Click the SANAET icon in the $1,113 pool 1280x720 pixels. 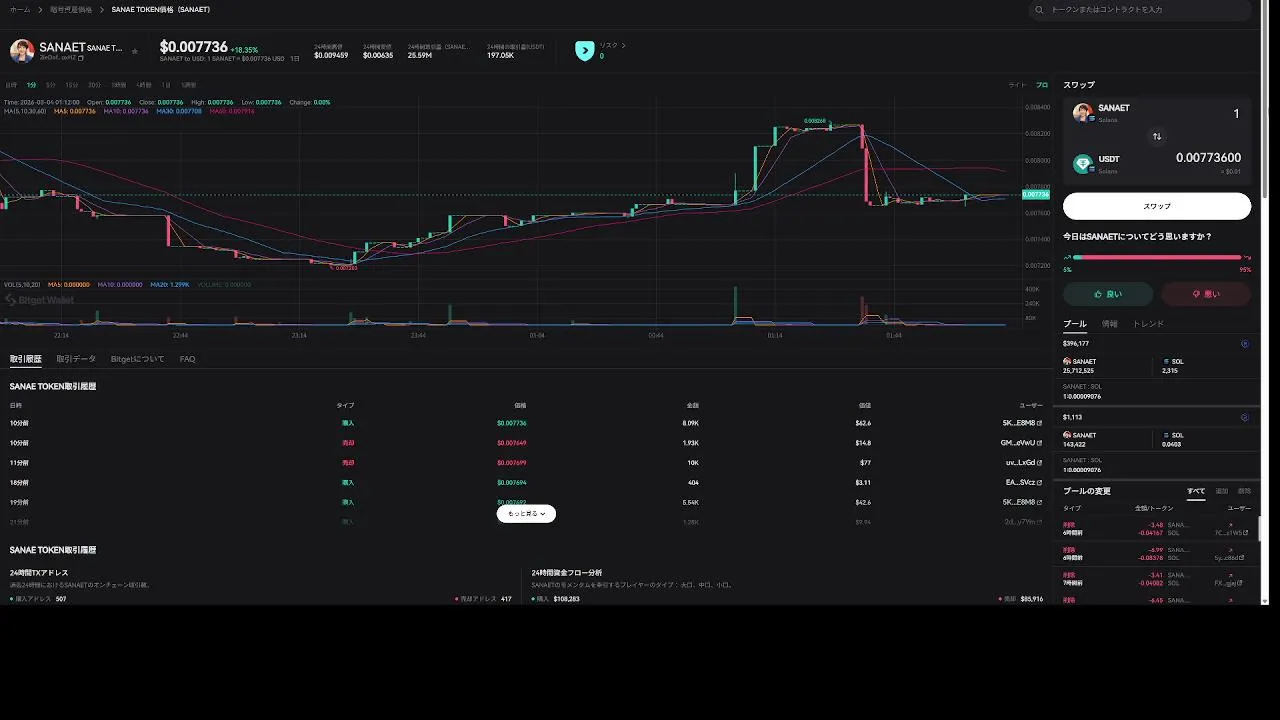[x=1067, y=435]
